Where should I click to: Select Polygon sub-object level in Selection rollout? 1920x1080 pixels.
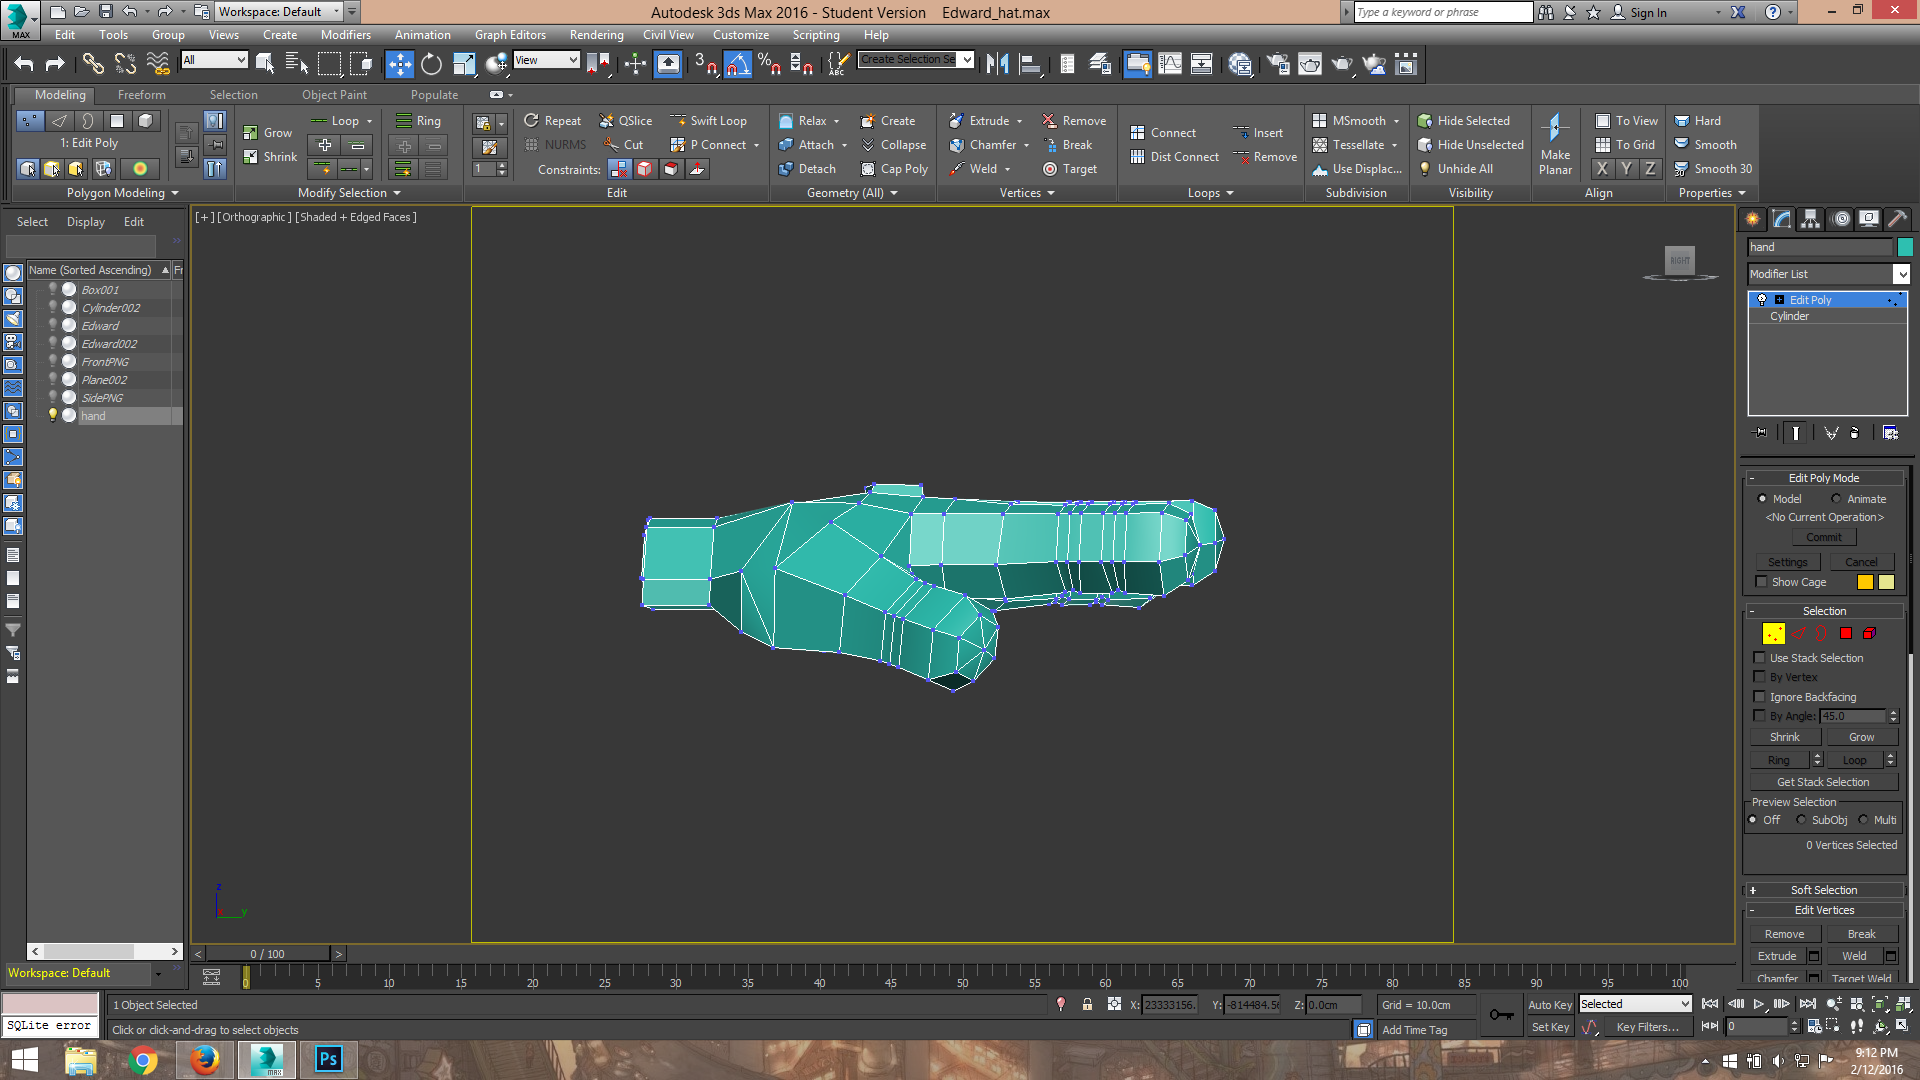tap(1846, 633)
